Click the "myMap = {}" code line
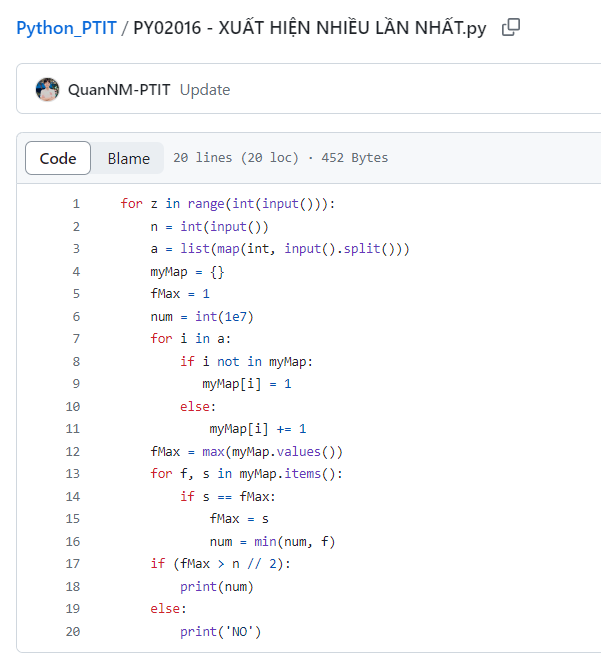 pos(180,272)
